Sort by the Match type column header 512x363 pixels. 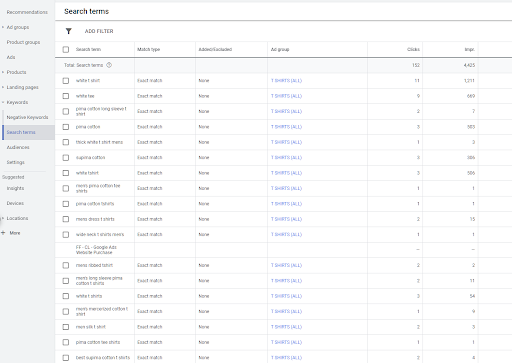click(x=149, y=49)
